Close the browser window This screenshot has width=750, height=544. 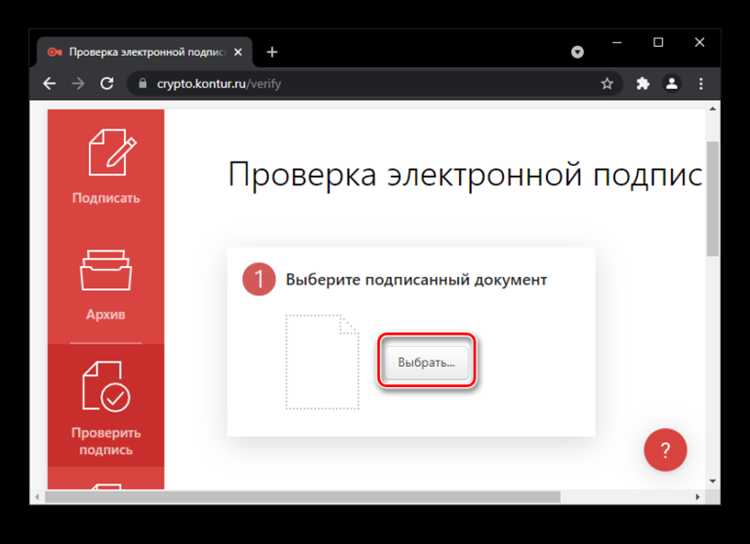699,43
